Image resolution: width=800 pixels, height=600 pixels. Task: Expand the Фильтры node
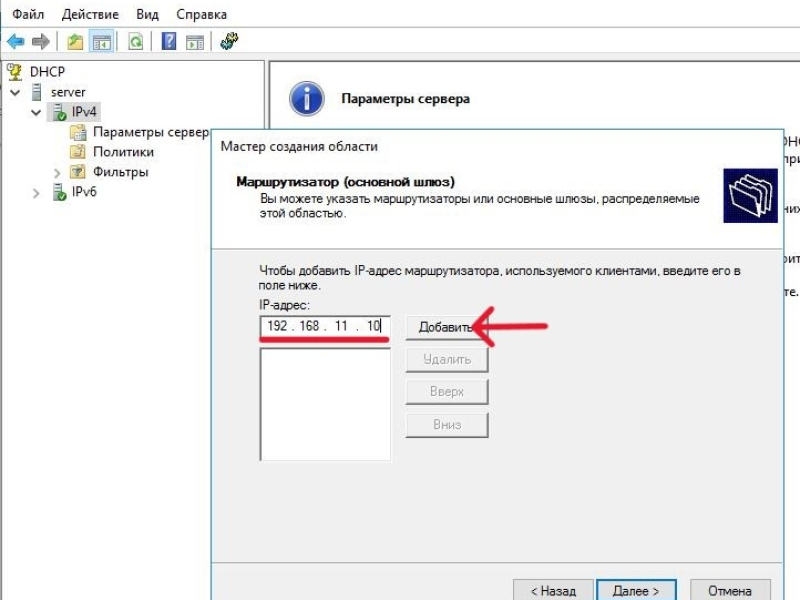point(57,173)
